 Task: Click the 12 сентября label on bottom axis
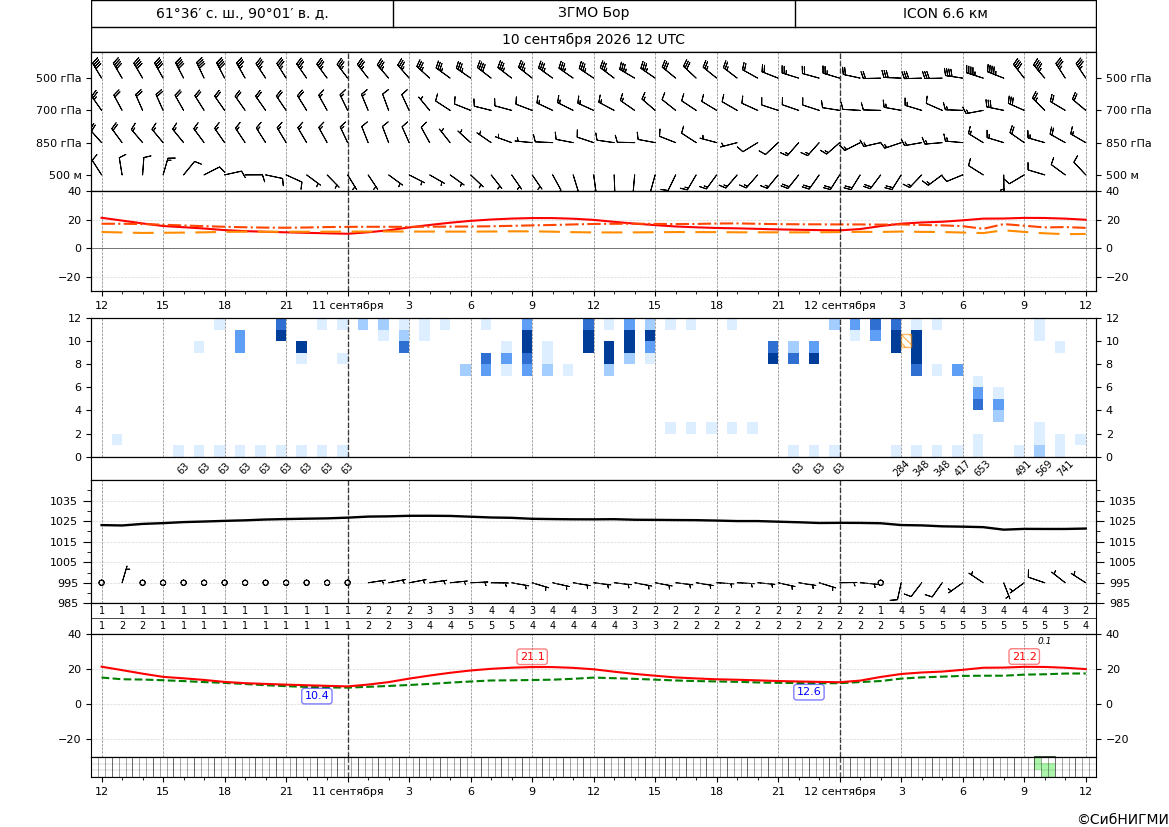click(x=839, y=790)
